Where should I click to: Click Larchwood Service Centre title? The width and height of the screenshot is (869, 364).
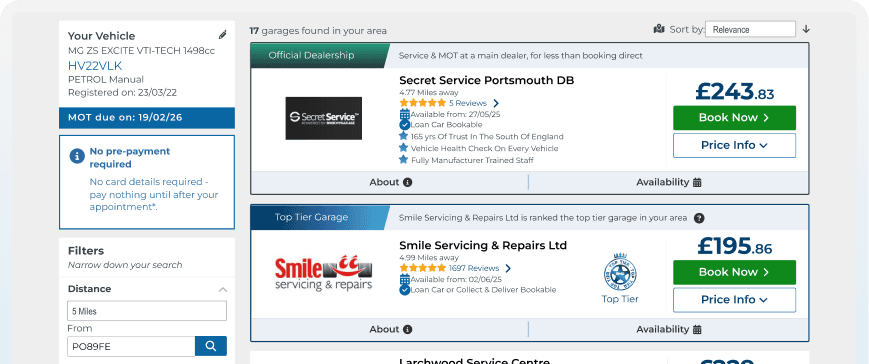pyautogui.click(x=474, y=361)
